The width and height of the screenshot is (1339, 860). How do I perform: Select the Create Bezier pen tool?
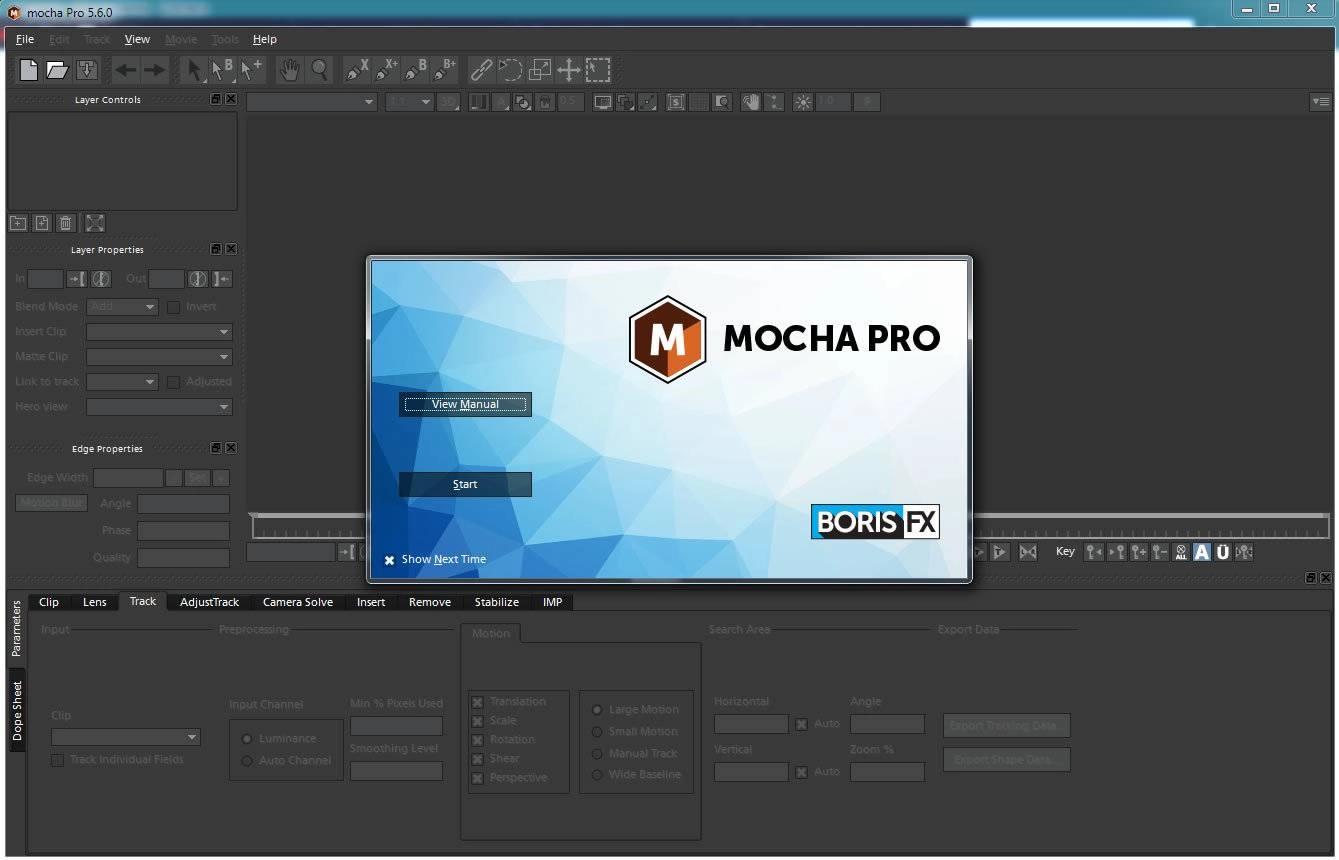(415, 70)
